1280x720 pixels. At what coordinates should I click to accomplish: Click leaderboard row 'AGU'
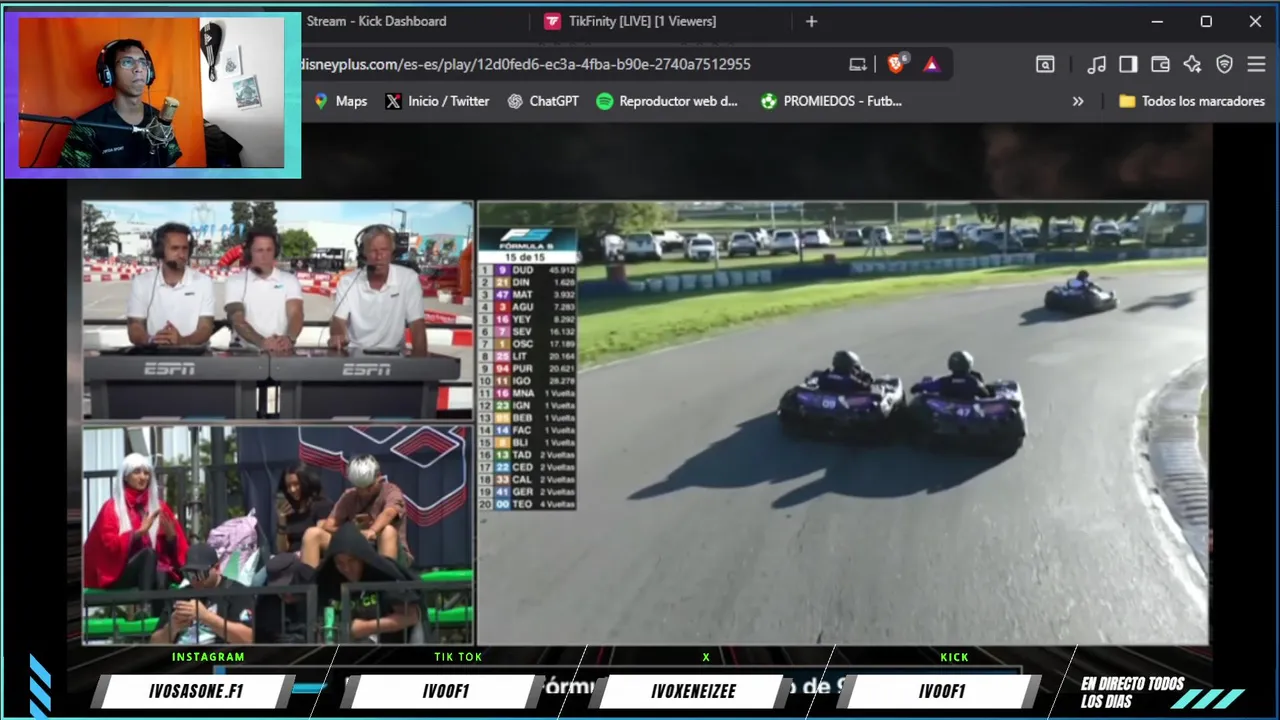click(527, 307)
